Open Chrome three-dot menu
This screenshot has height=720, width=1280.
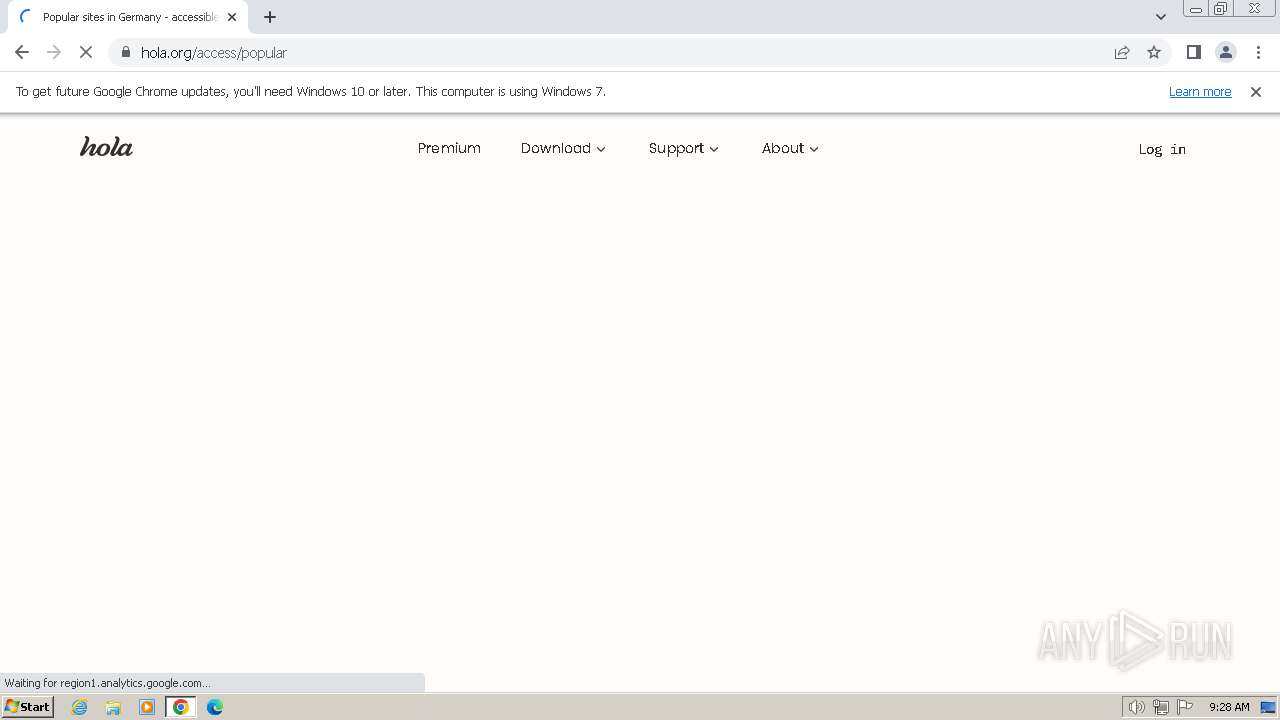pyautogui.click(x=1258, y=52)
